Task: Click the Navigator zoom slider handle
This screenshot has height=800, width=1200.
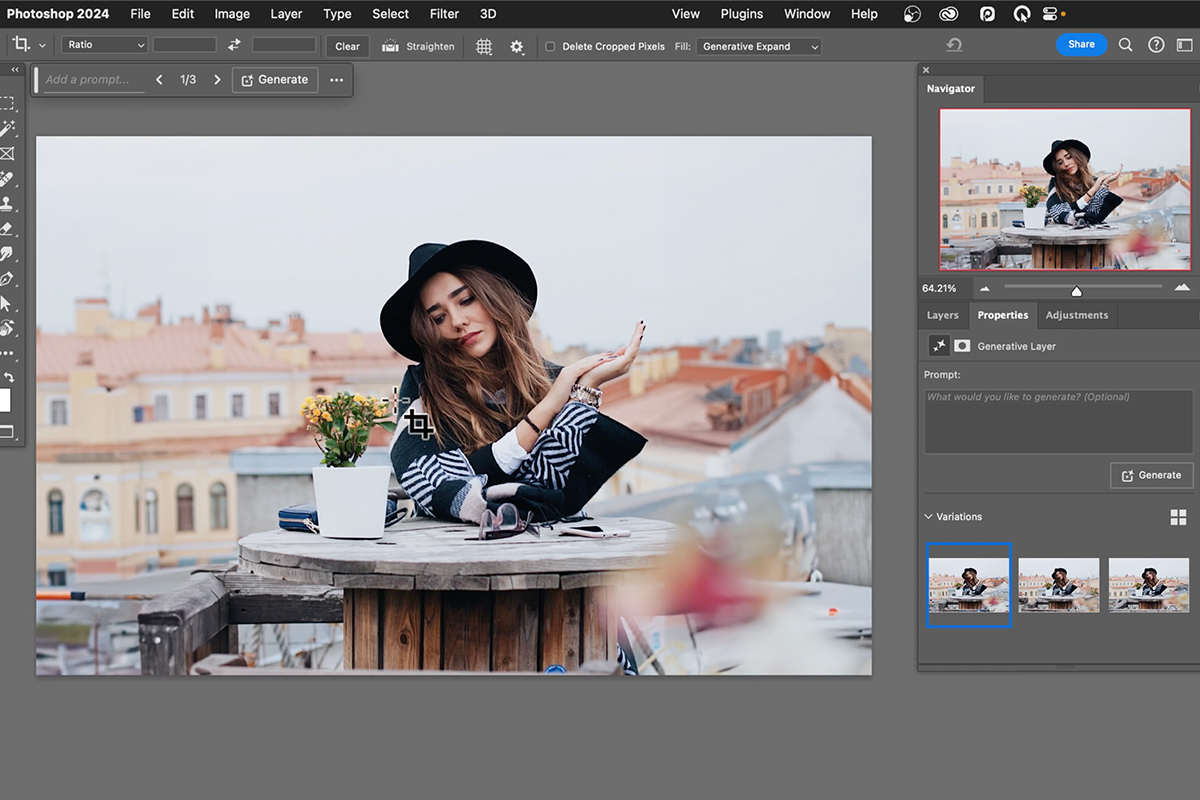Action: [x=1076, y=291]
